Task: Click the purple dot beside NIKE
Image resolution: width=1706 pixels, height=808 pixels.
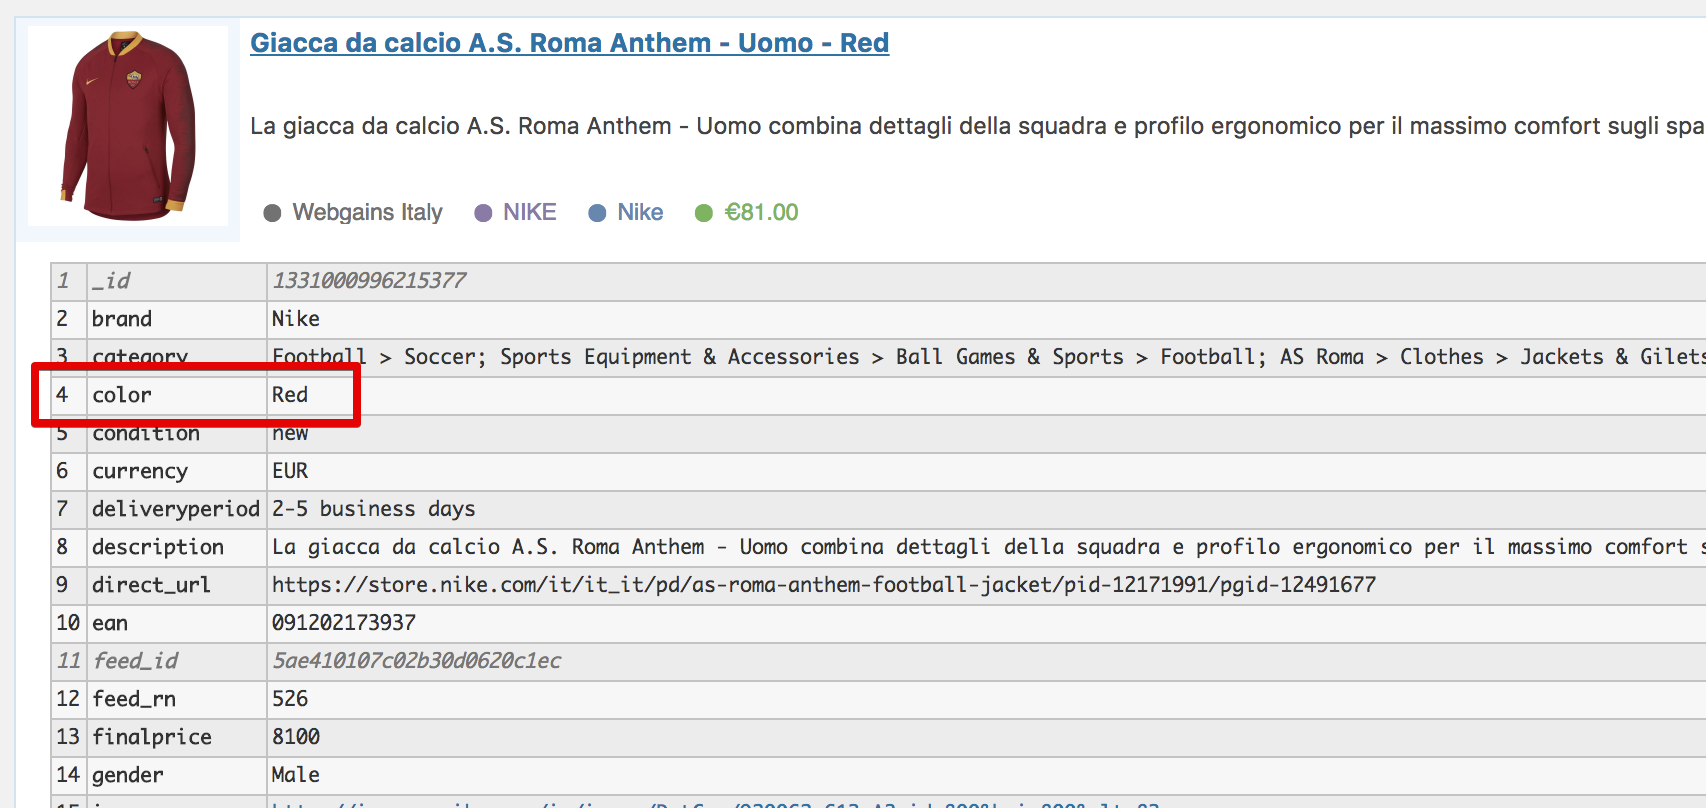Action: (483, 213)
